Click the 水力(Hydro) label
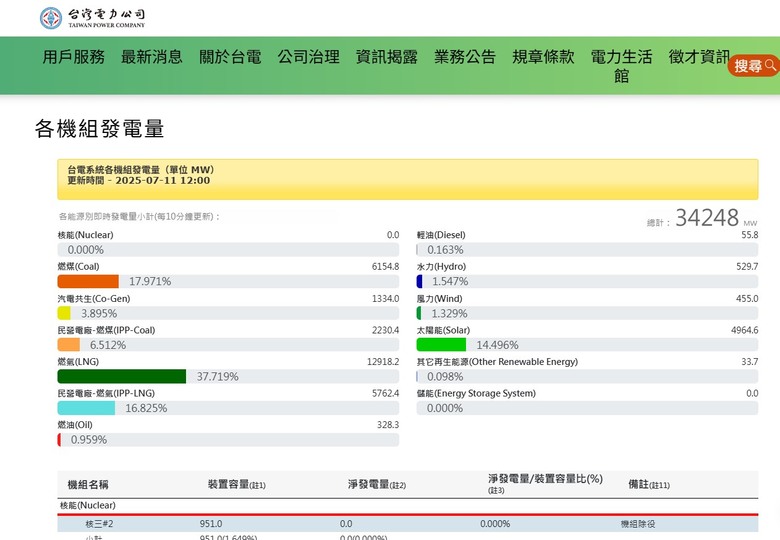The image size is (780, 540). click(441, 267)
